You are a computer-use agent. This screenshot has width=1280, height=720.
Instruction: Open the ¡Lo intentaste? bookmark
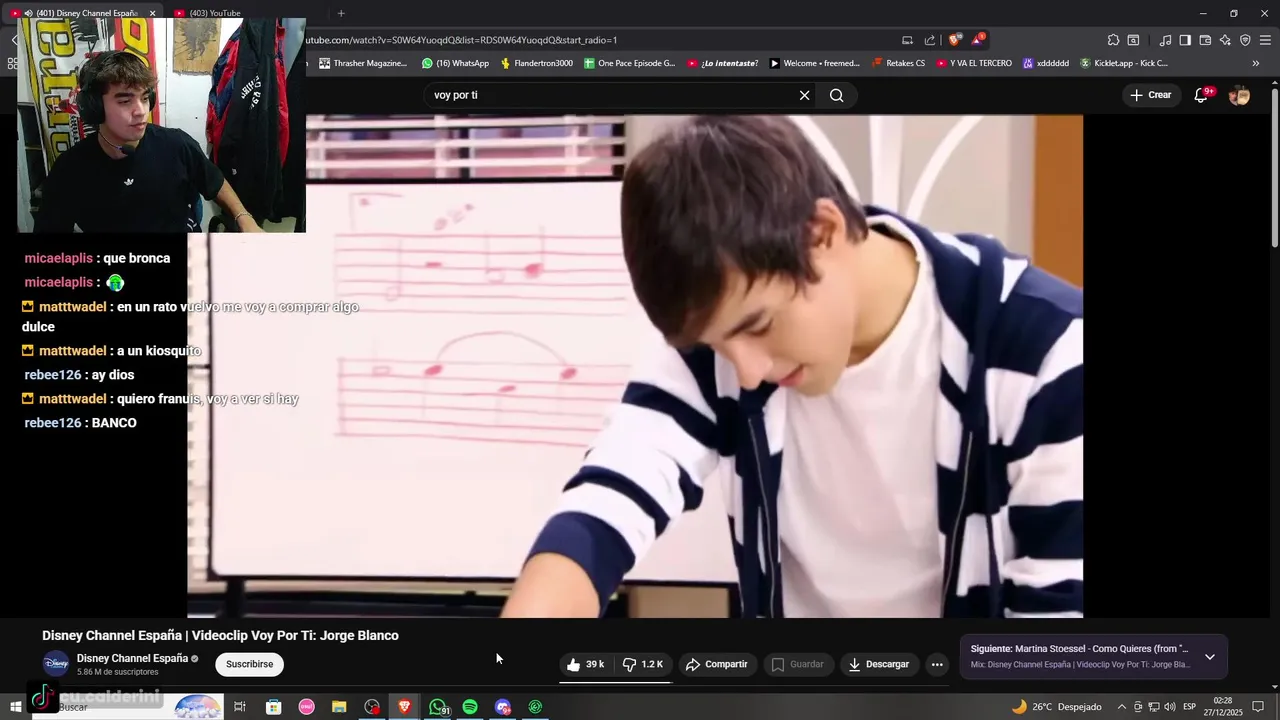click(723, 63)
